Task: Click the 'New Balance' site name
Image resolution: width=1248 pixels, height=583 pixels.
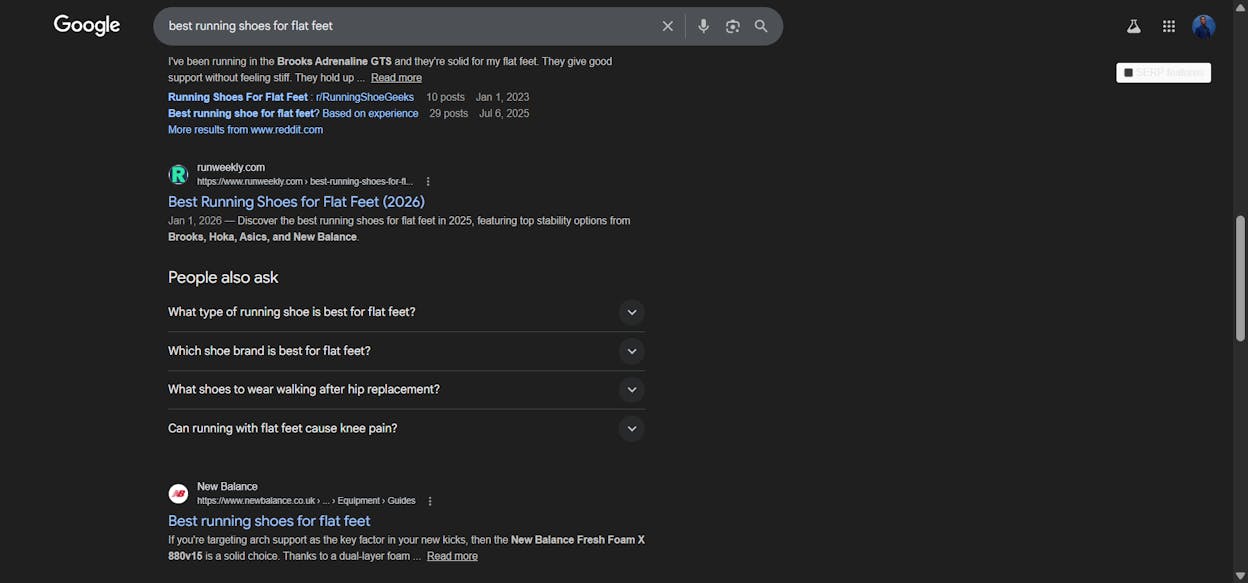Action: tap(227, 486)
